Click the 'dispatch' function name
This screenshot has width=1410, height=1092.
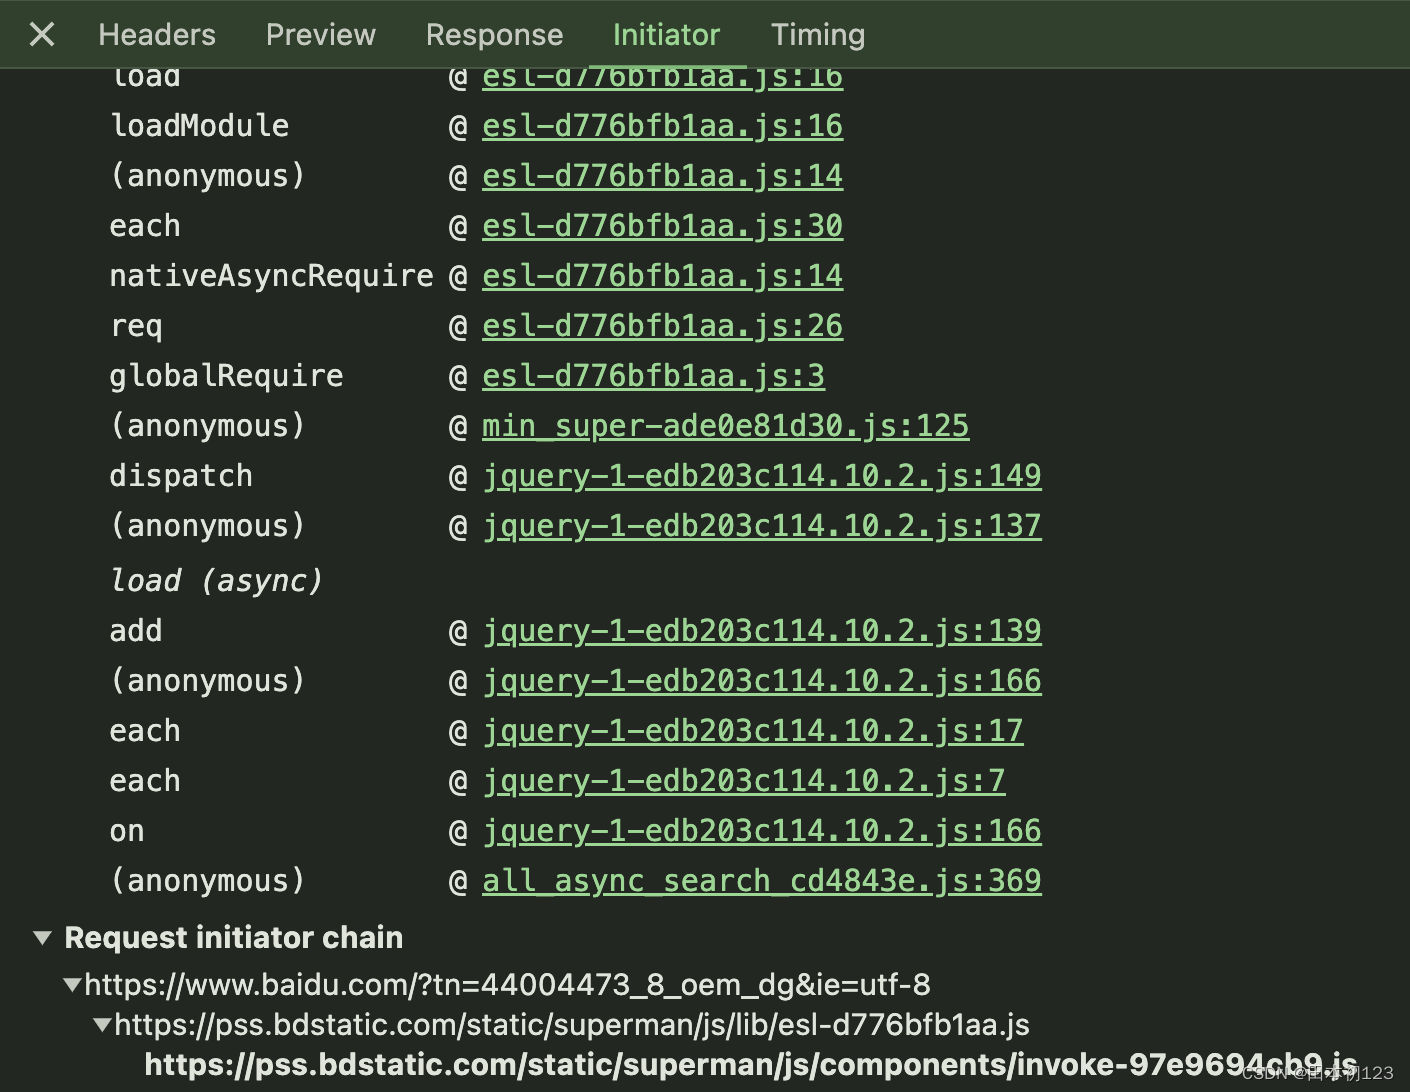pos(181,476)
